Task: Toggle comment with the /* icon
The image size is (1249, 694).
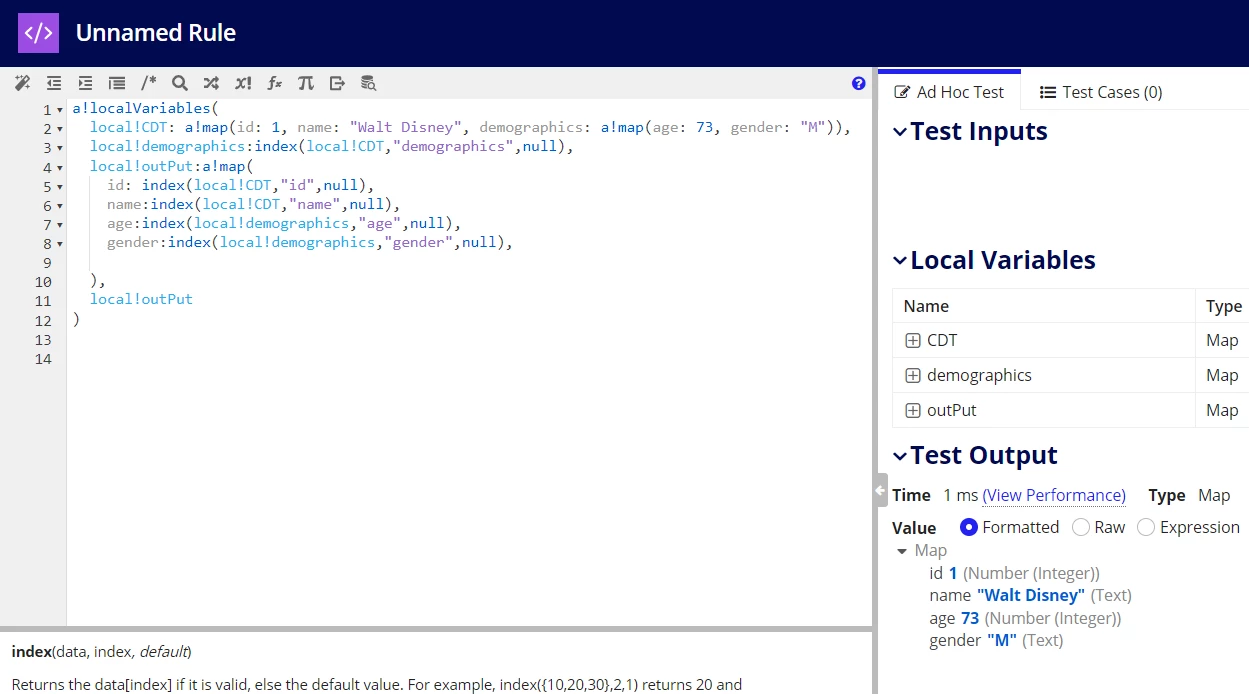Action: pyautogui.click(x=148, y=83)
